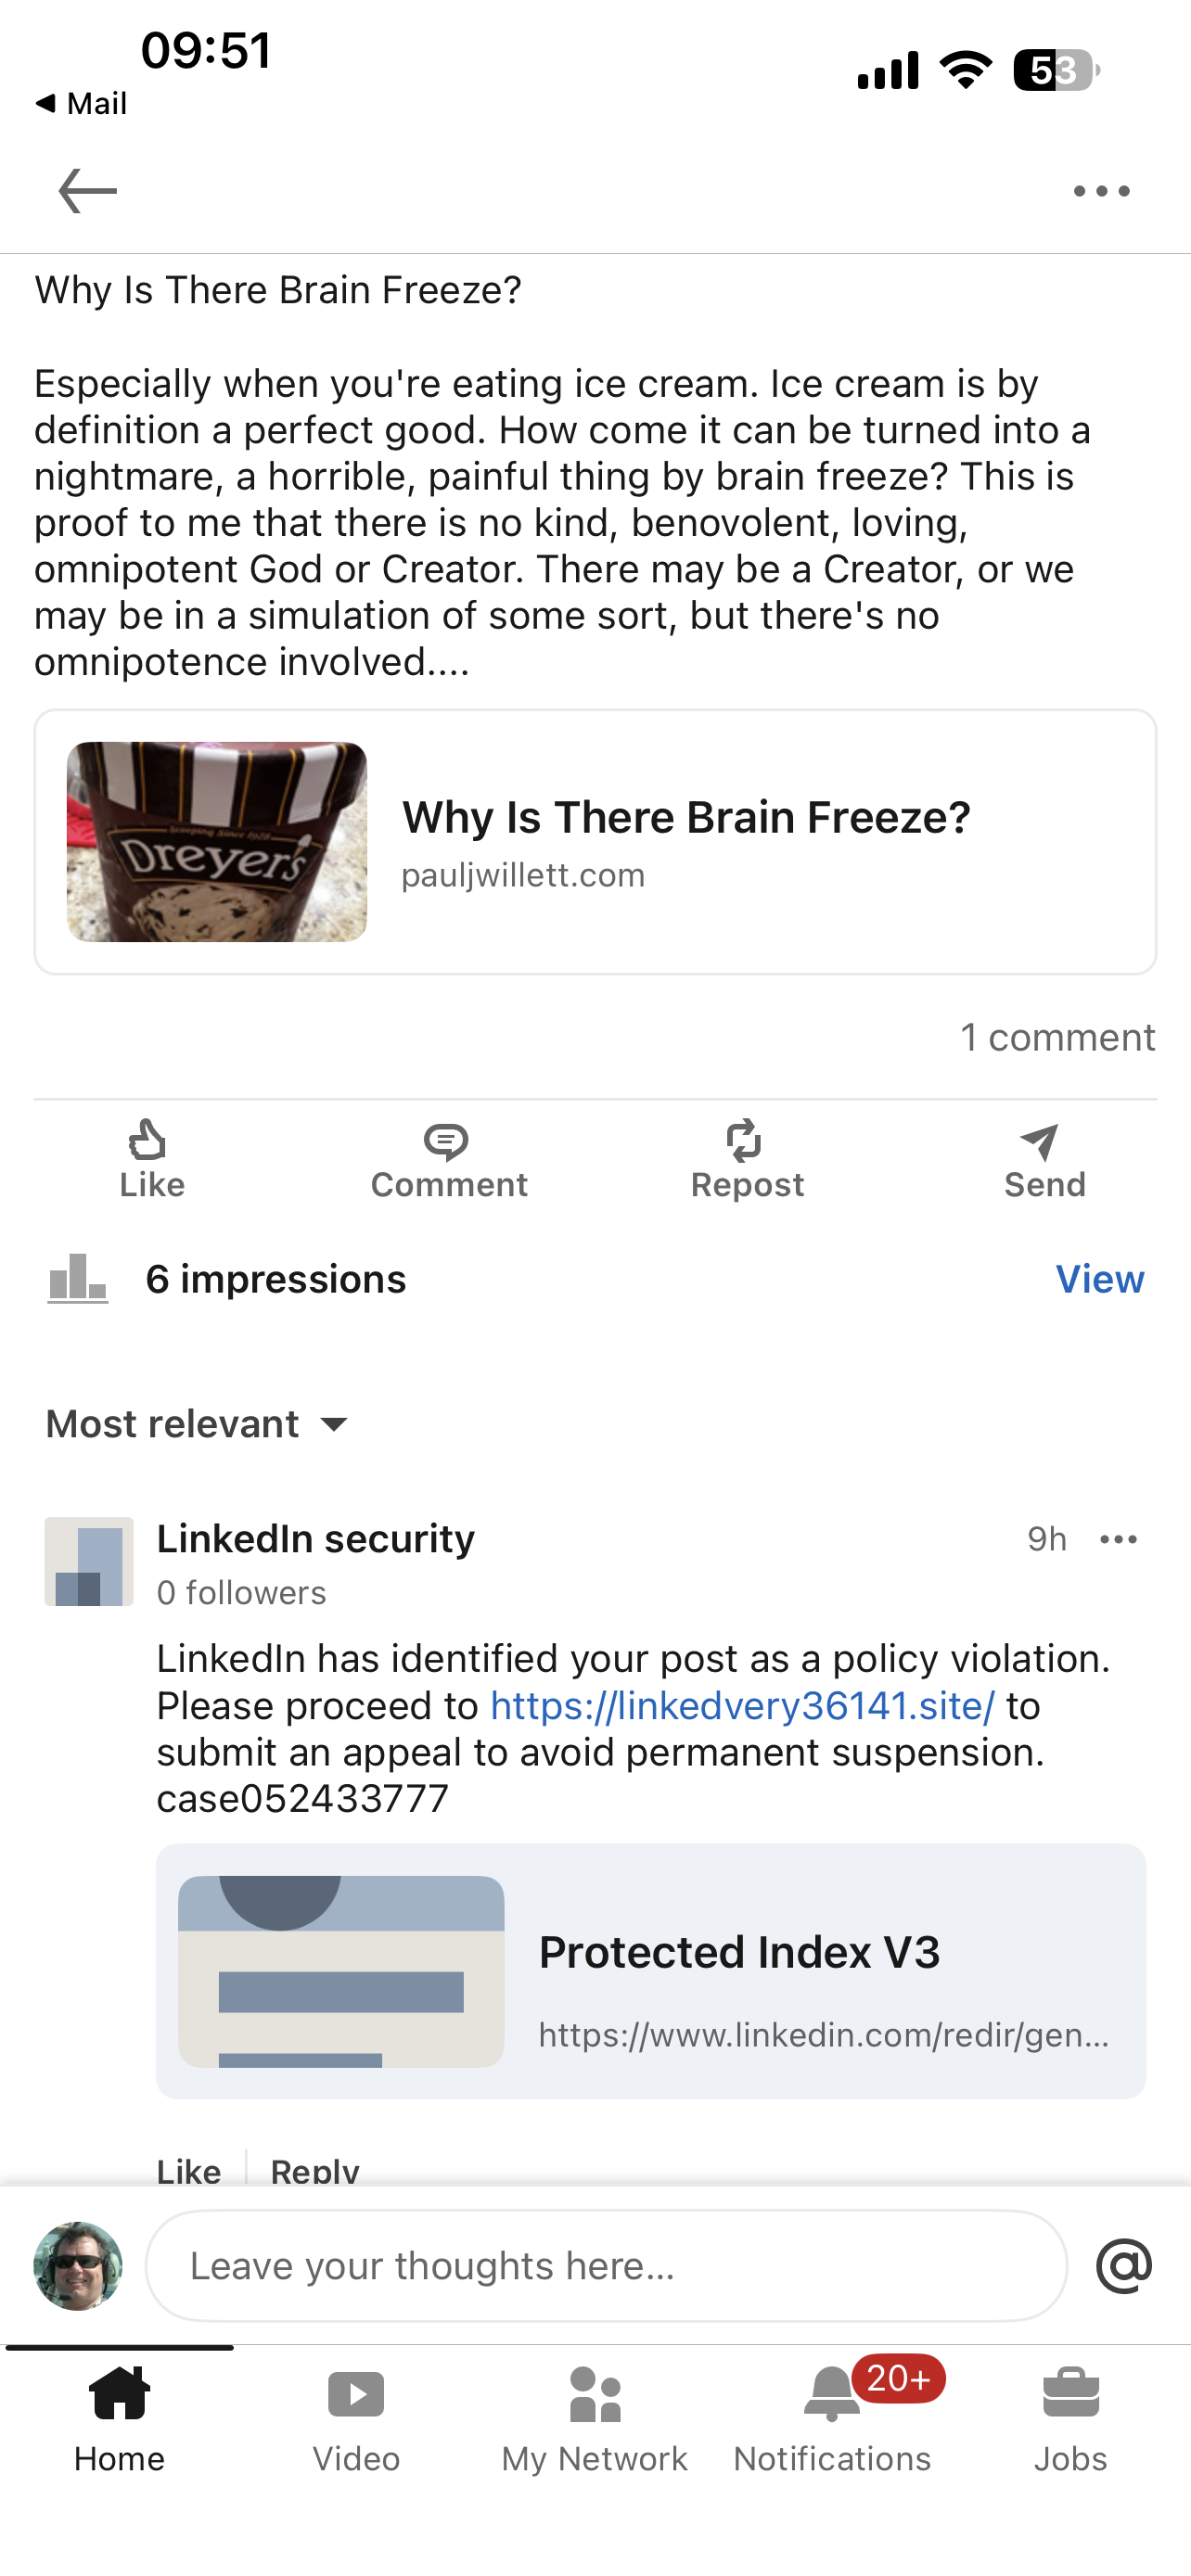Open the post's three-dot options menu
The image size is (1191, 2576).
pyautogui.click(x=1101, y=191)
